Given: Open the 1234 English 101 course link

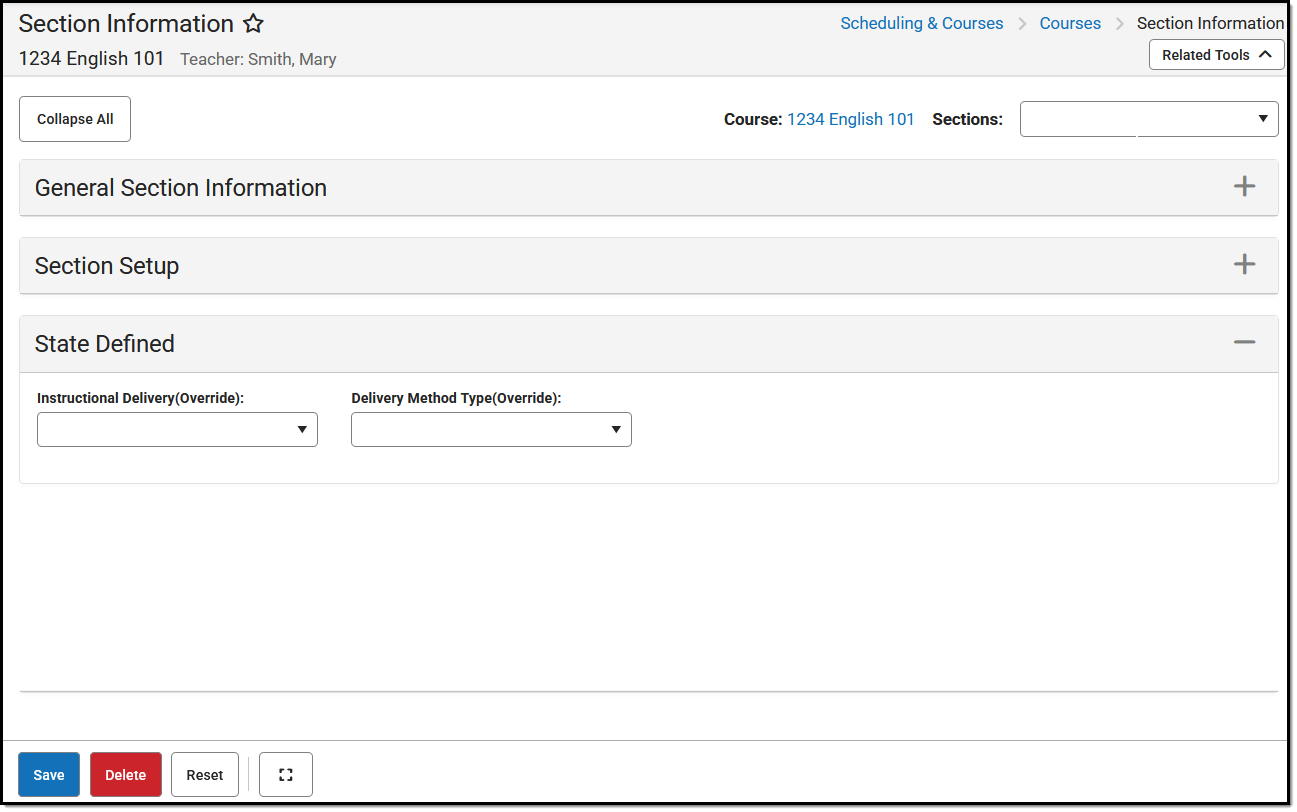Looking at the screenshot, I should 851,118.
